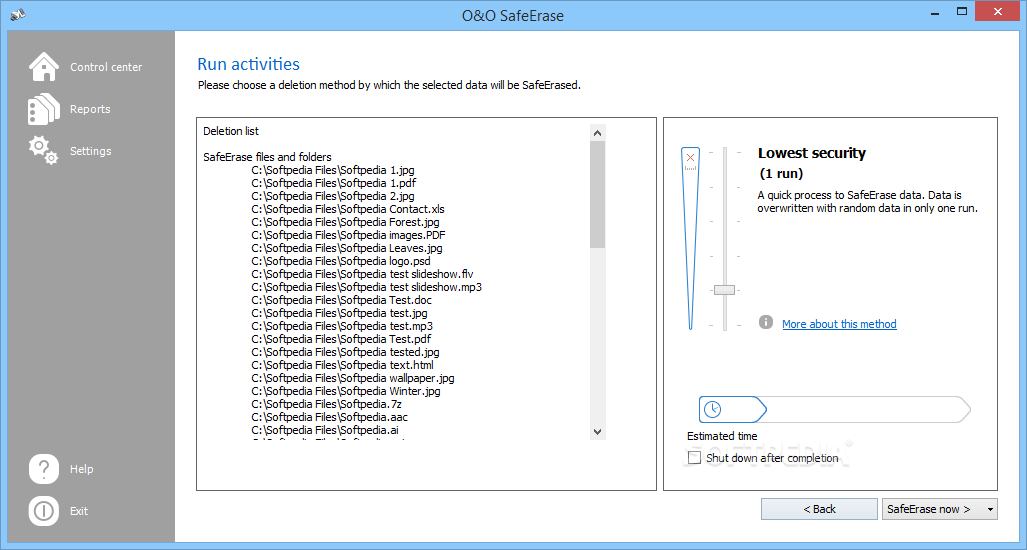Viewport: 1027px width, 550px height.
Task: Click the deletion list scrollbar thumb
Action: pos(597,194)
